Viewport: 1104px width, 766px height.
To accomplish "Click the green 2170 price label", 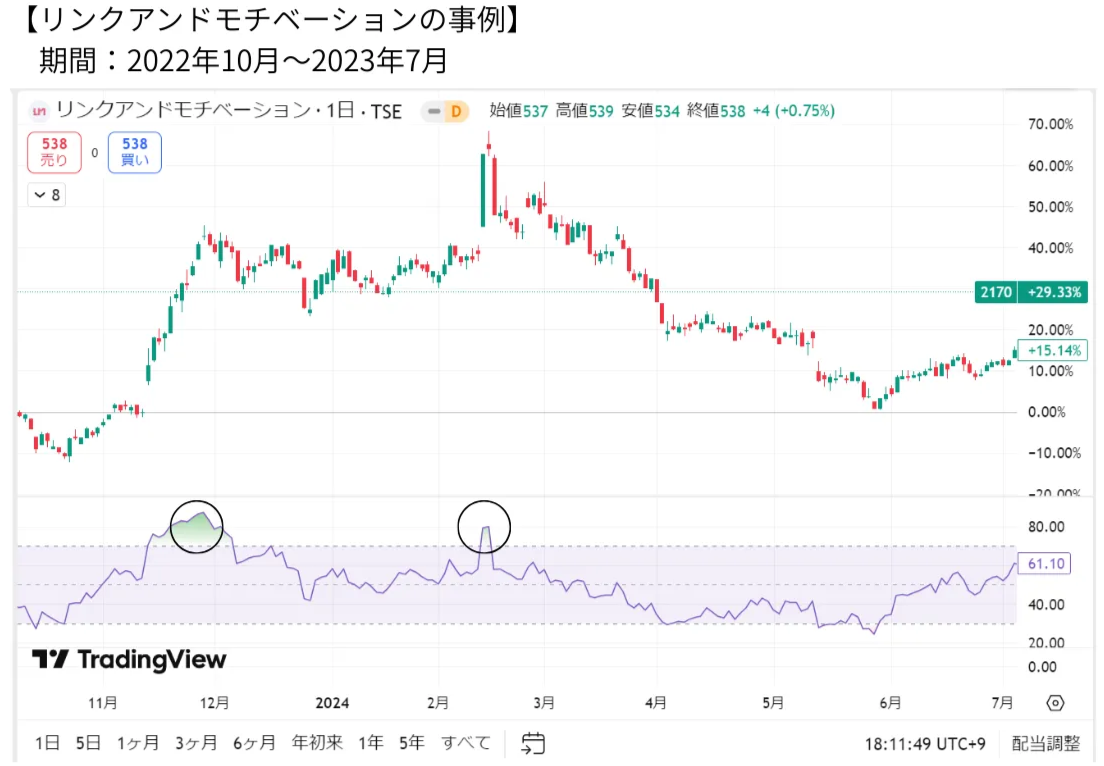I will pos(996,292).
